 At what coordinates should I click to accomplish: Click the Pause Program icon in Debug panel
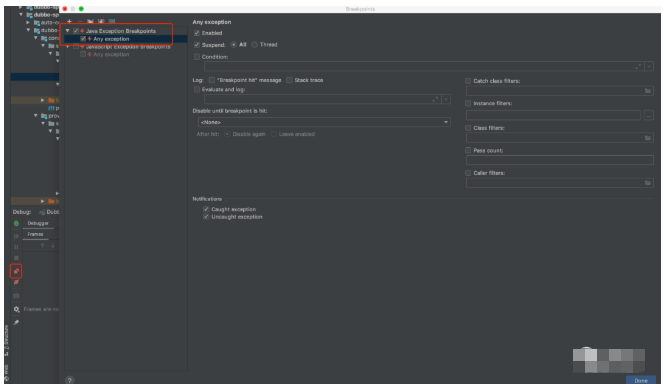[16, 247]
